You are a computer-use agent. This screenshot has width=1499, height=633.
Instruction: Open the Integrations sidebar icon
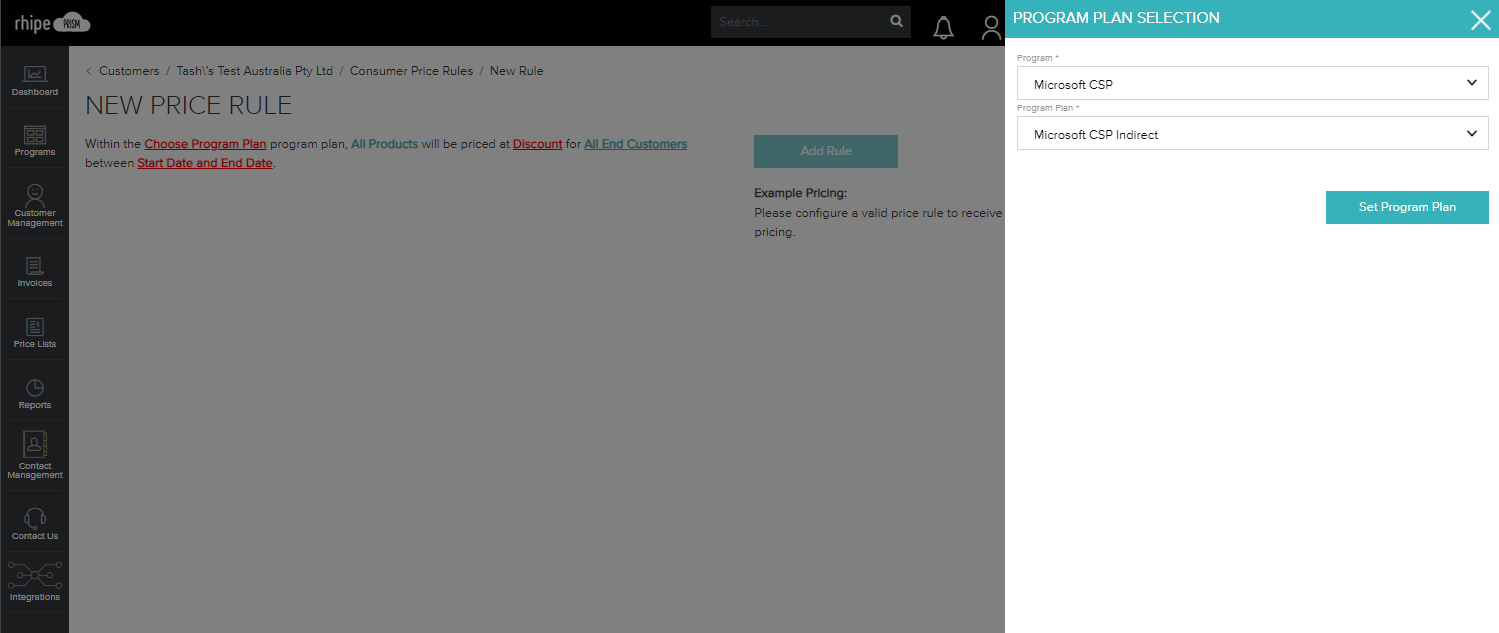tap(35, 581)
